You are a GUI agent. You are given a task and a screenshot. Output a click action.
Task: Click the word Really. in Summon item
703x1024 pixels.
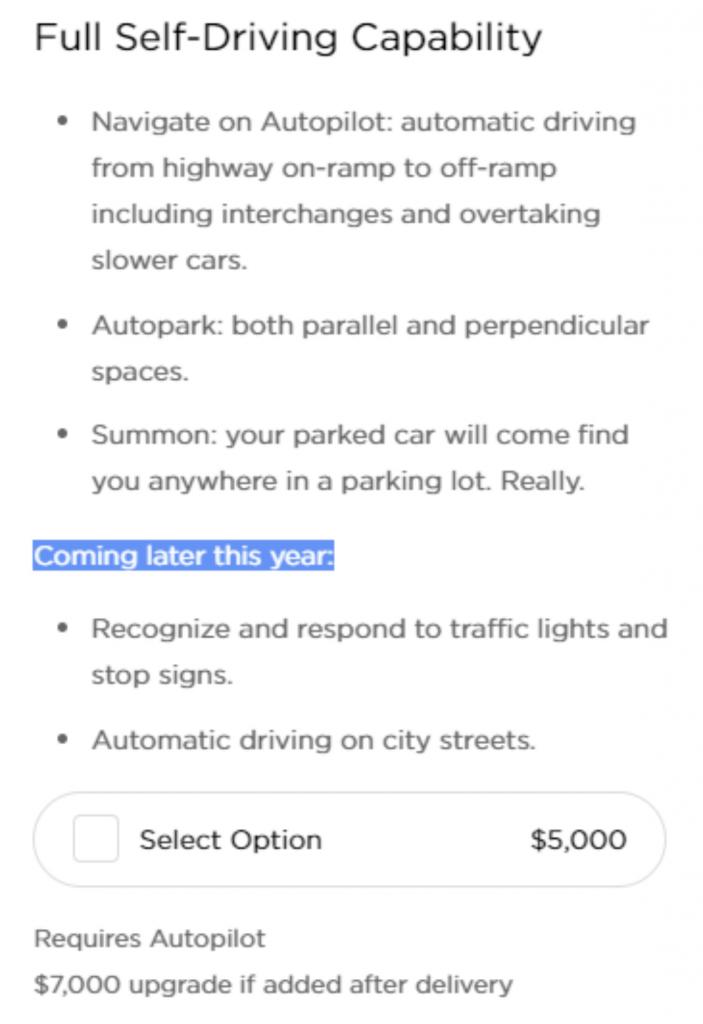pos(542,481)
